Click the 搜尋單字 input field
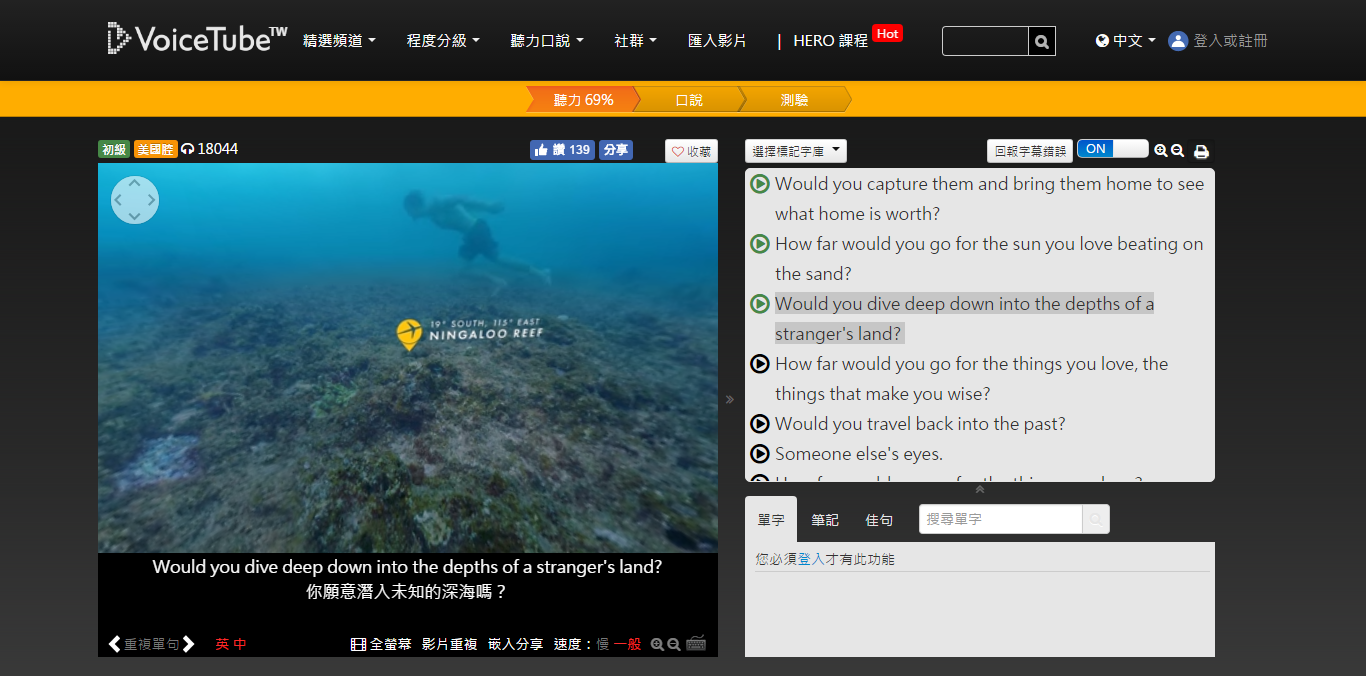Image resolution: width=1366 pixels, height=676 pixels. (x=1000, y=519)
